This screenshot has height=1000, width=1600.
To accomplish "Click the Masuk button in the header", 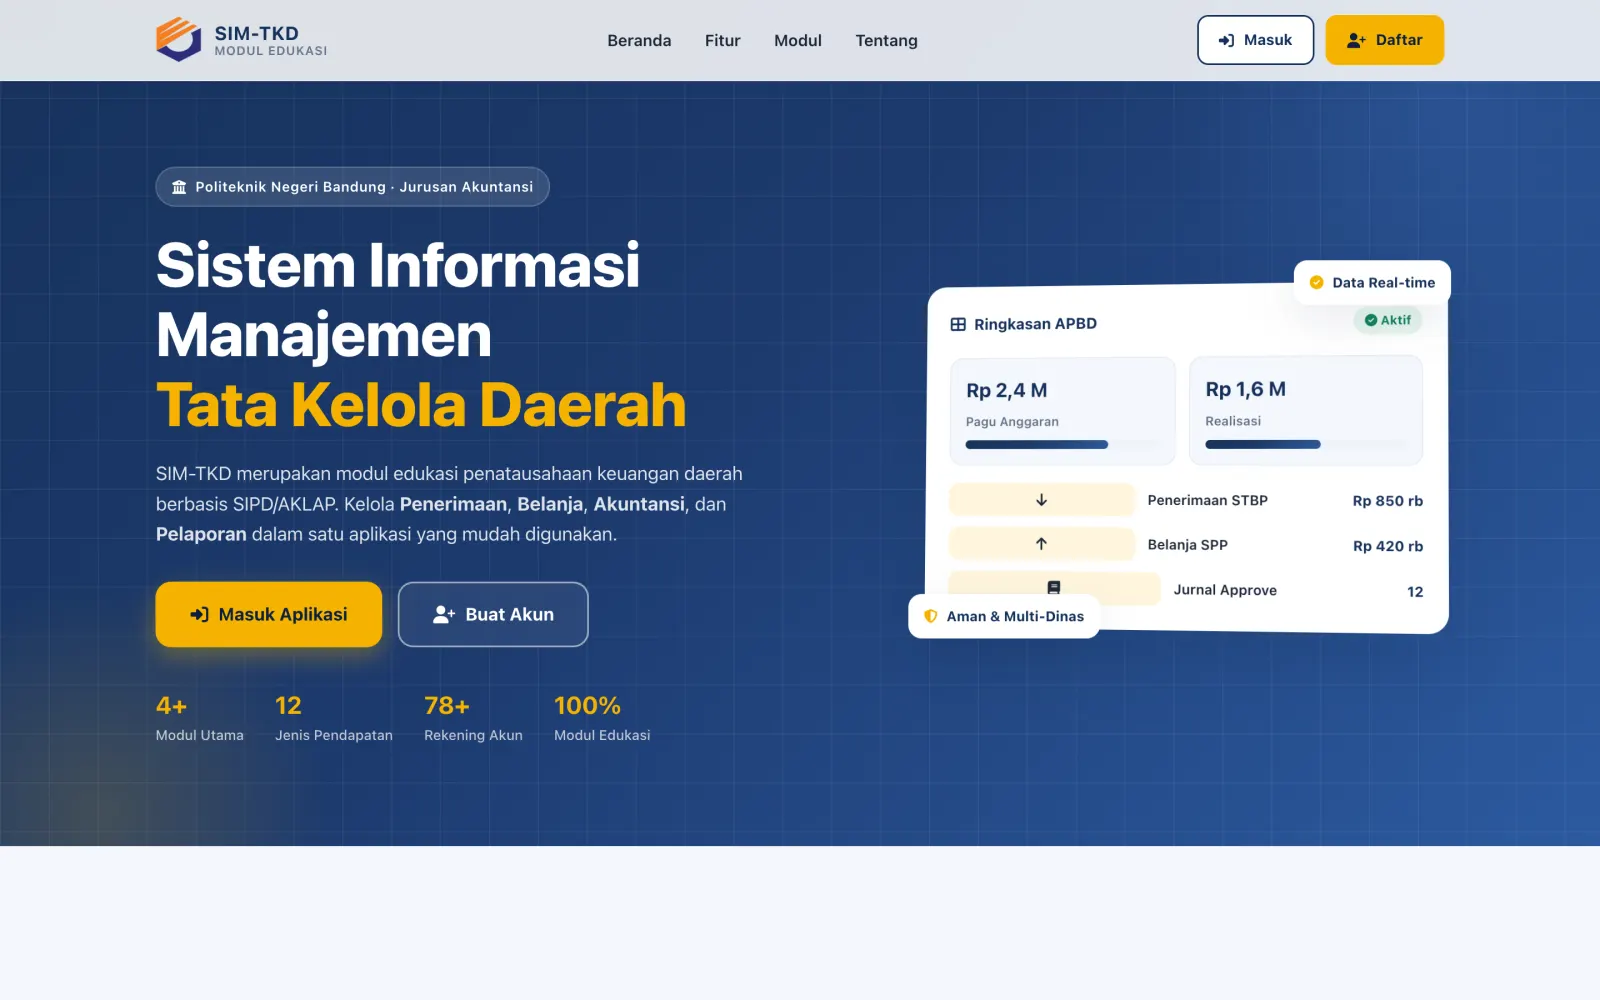I will click(1255, 40).
